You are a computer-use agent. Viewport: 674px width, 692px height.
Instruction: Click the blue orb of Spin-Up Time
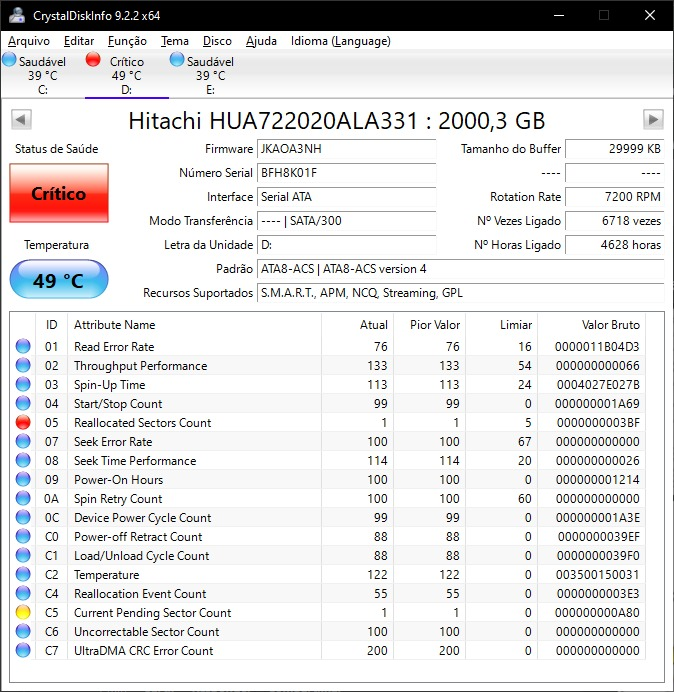23,384
